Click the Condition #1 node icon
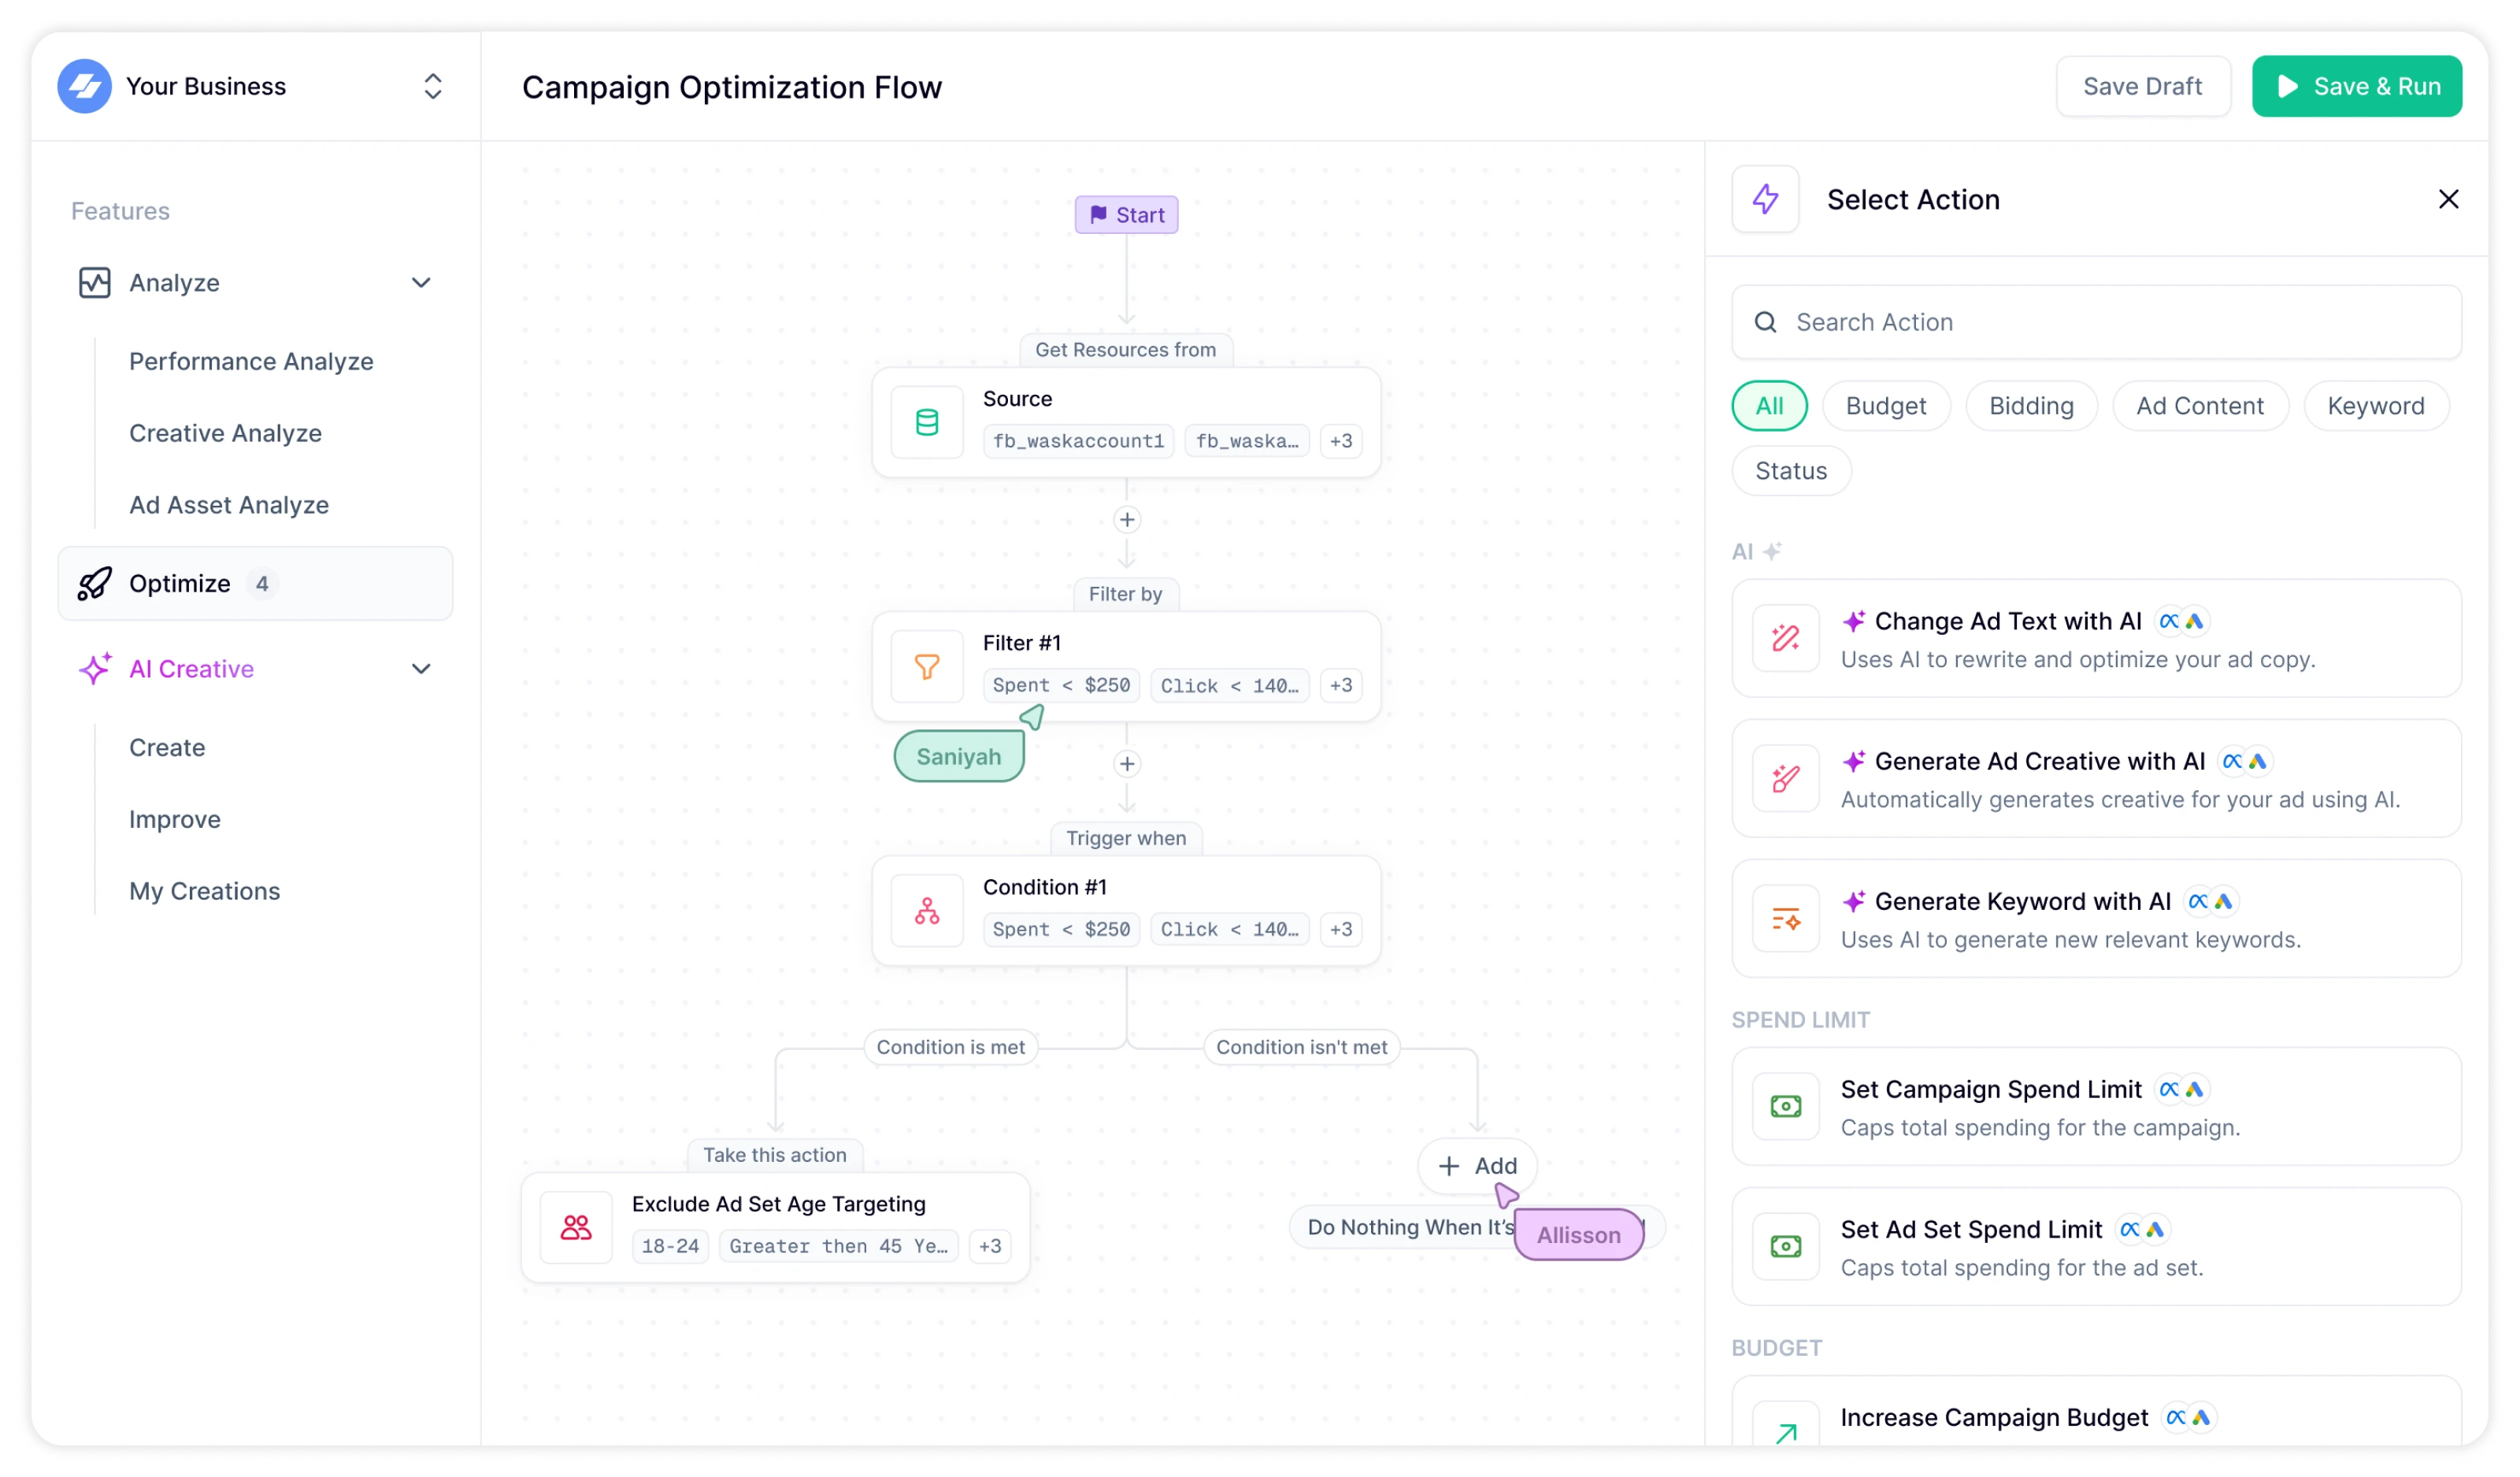2520x1477 pixels. [x=927, y=910]
